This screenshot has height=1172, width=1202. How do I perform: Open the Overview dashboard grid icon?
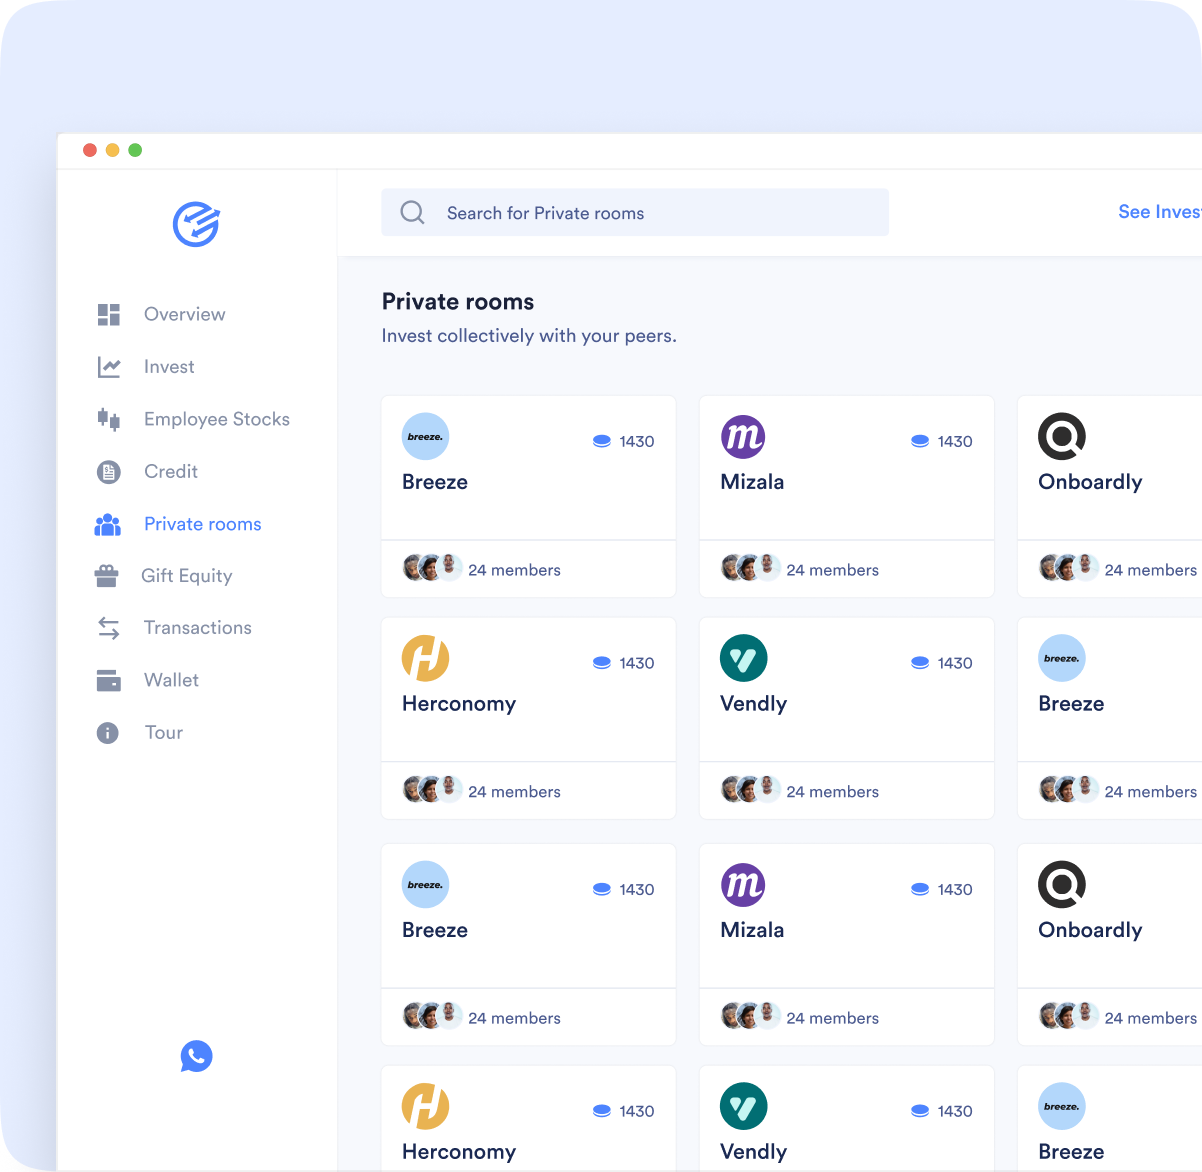(109, 315)
